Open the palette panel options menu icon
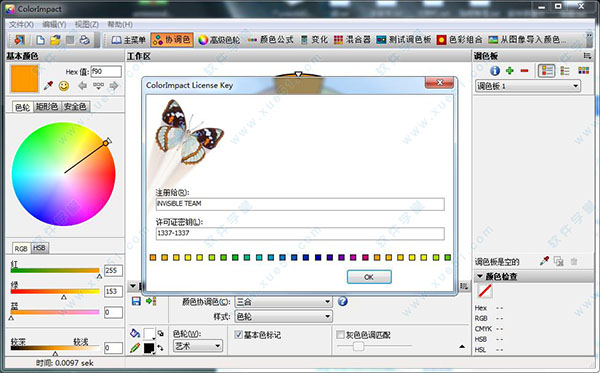The image size is (600, 373). click(587, 56)
